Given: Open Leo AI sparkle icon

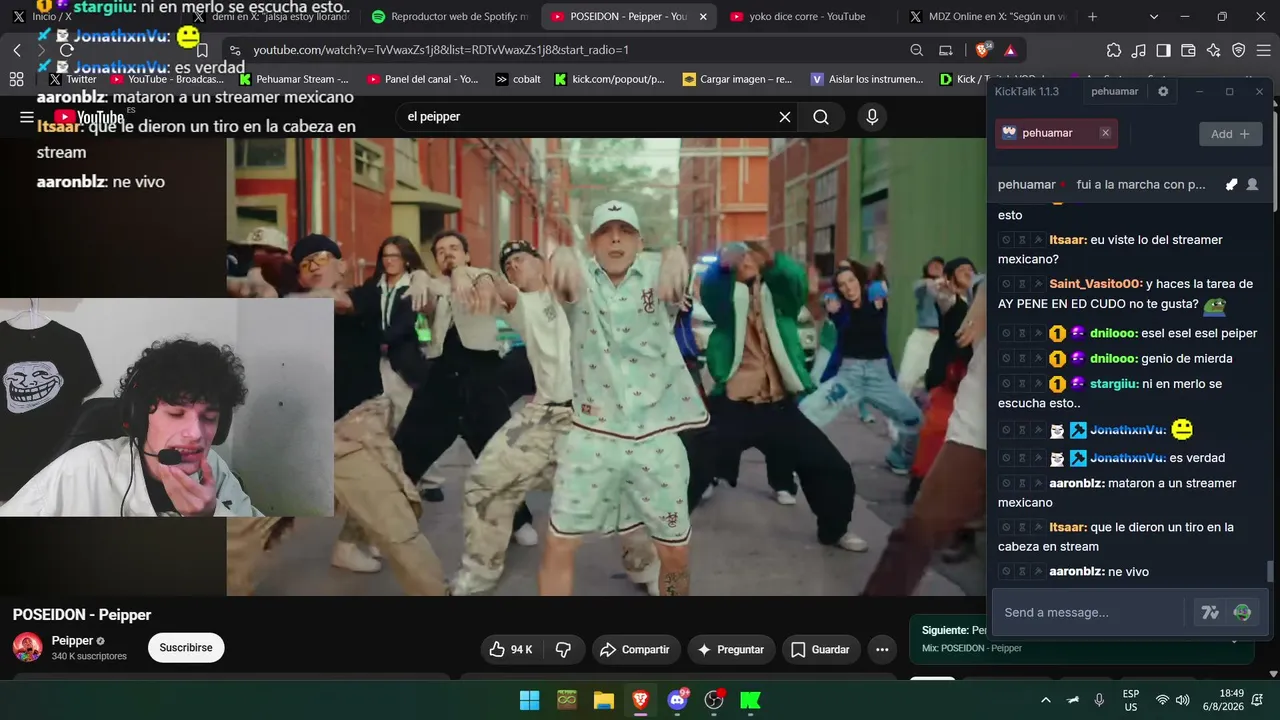Looking at the screenshot, I should click(1214, 50).
